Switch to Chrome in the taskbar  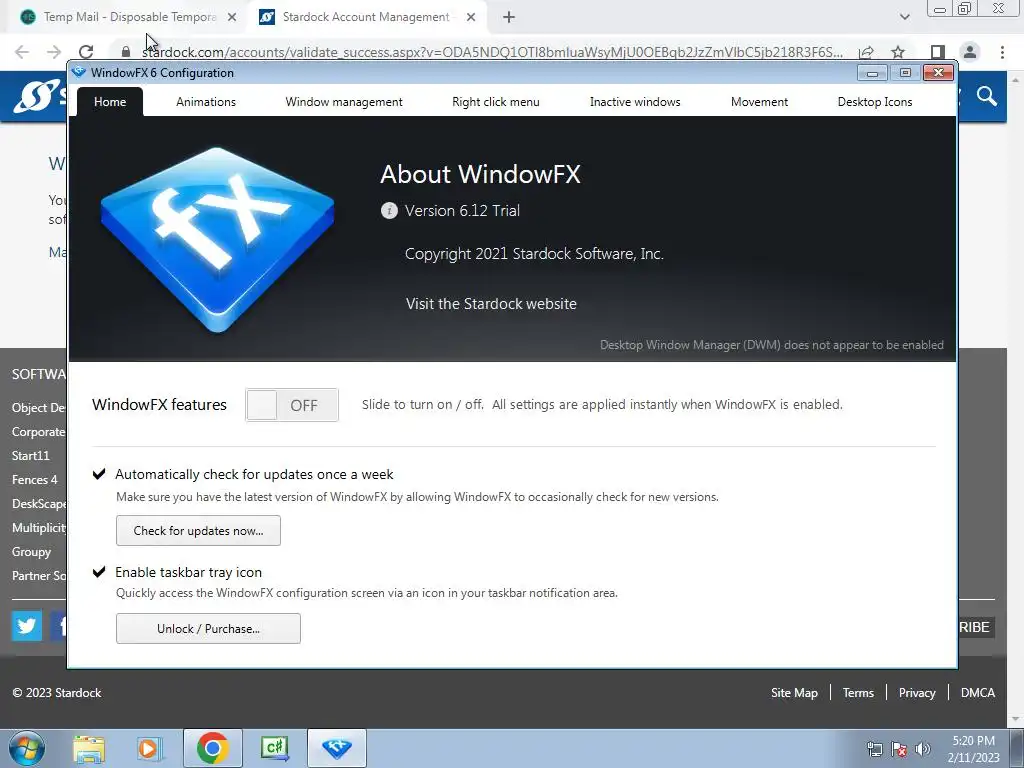[x=212, y=748]
